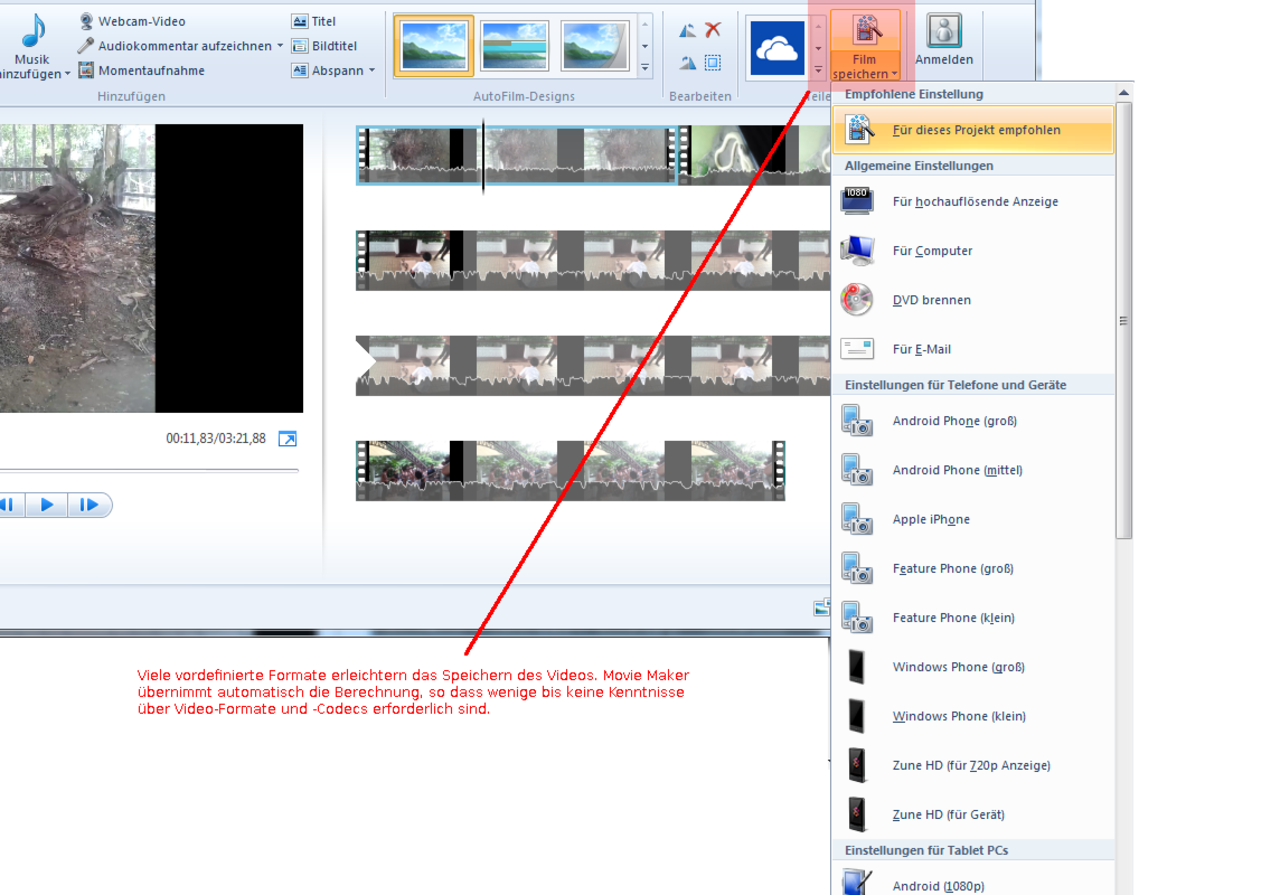The width and height of the screenshot is (1280, 895).
Task: Click the DVD disc icon
Action: 857,299
